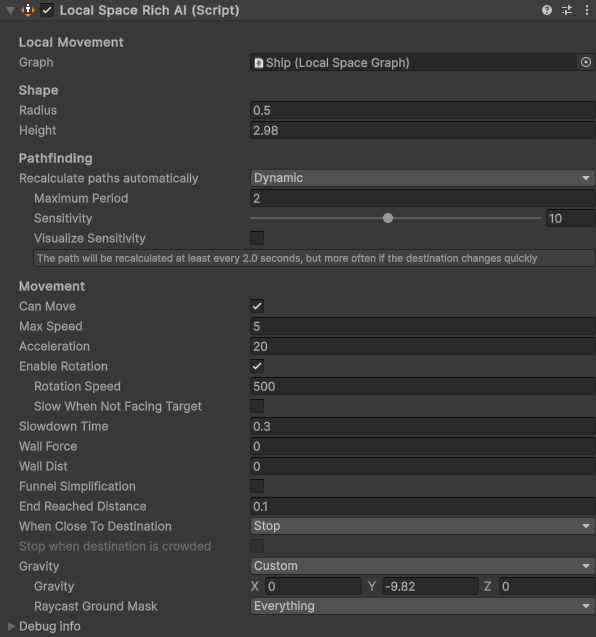Open the When Close To Destination dropdown

pos(423,526)
